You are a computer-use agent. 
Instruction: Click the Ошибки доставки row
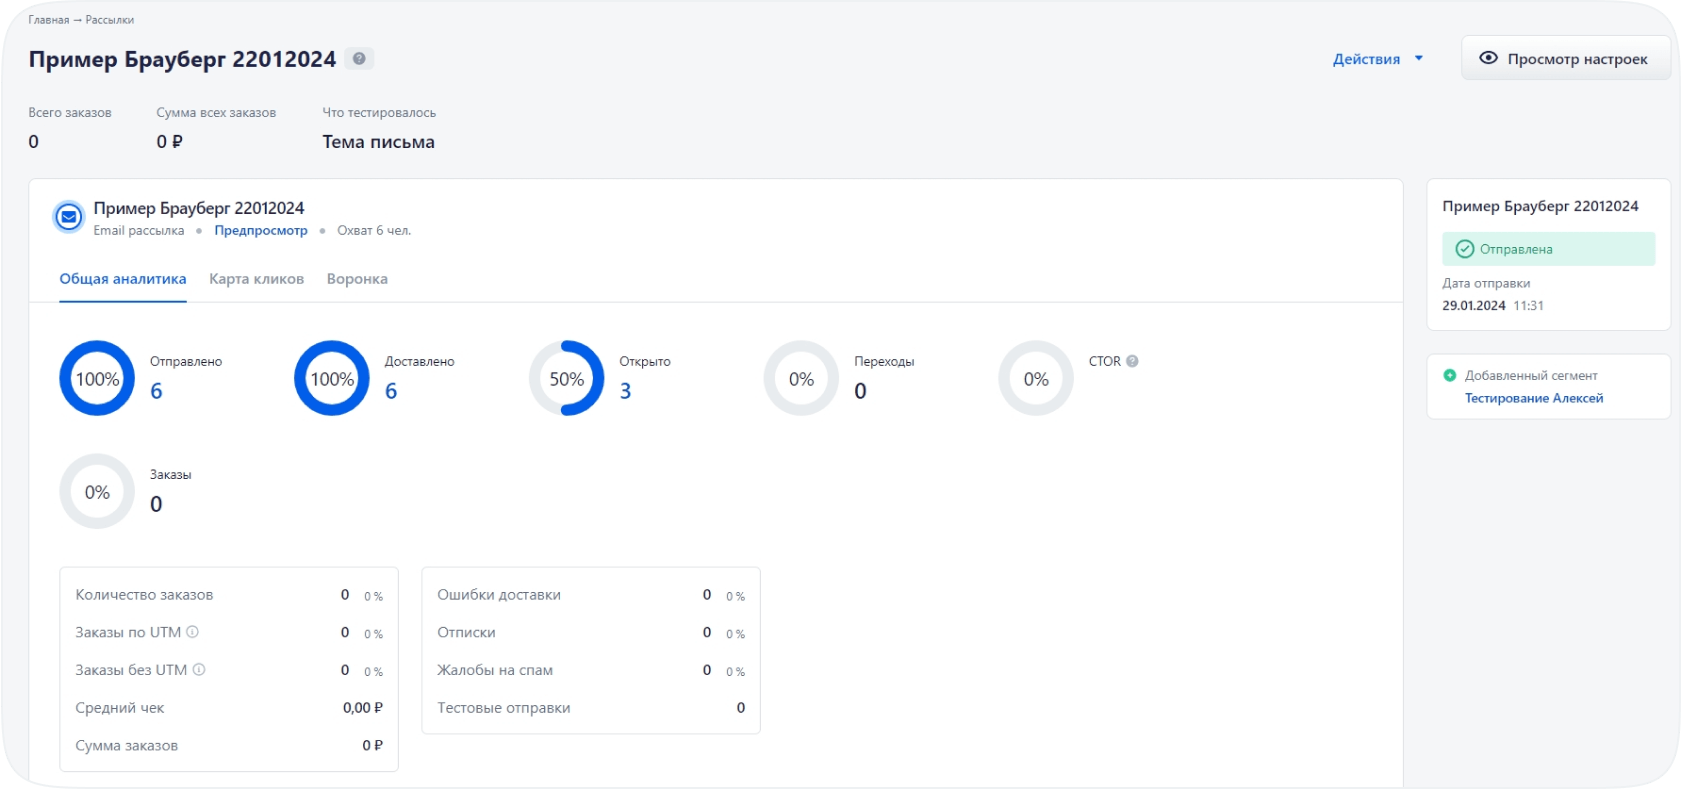(x=591, y=595)
